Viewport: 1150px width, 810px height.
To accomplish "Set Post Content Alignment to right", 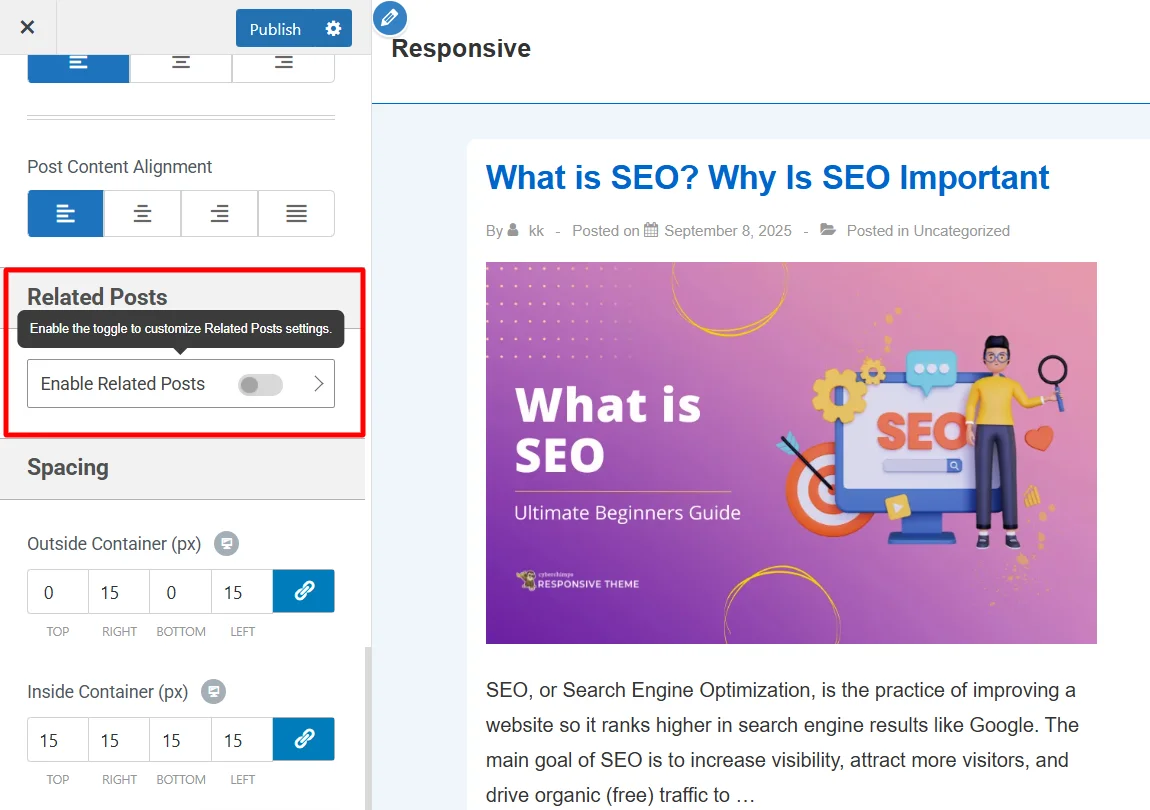I will click(x=219, y=214).
